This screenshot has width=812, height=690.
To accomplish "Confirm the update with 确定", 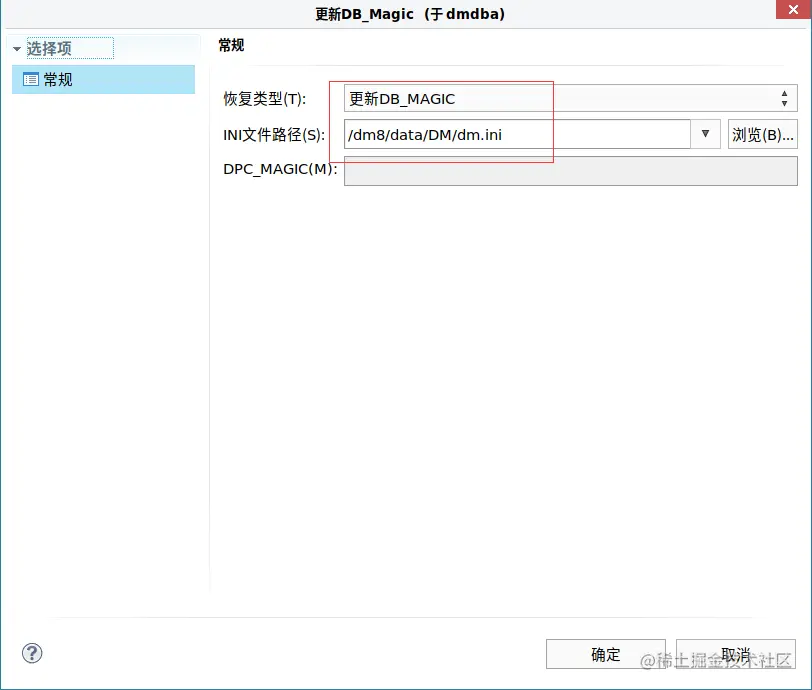I will [605, 654].
